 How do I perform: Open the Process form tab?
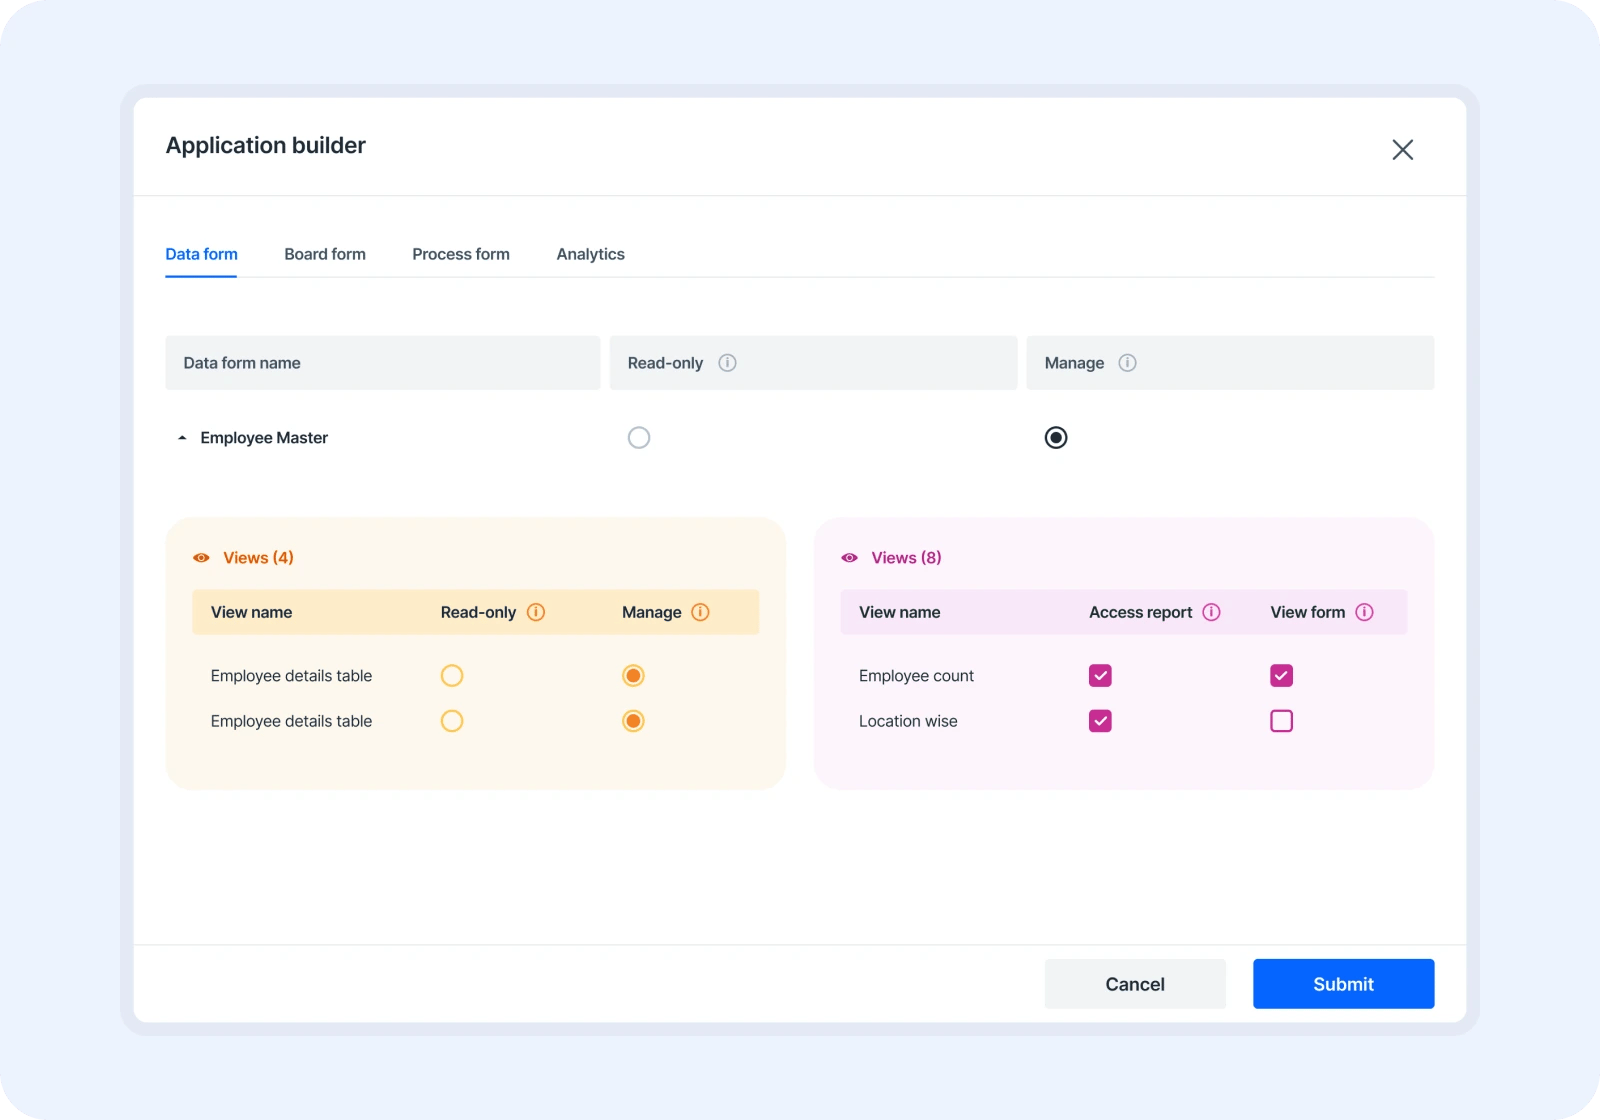pos(461,254)
